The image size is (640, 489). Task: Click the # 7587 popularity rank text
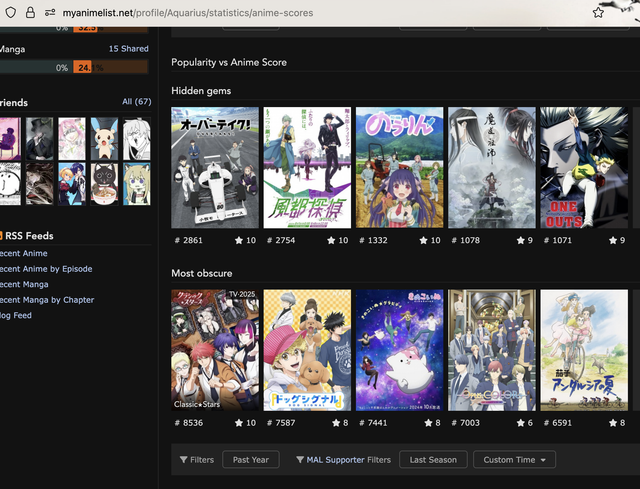pyautogui.click(x=281, y=422)
